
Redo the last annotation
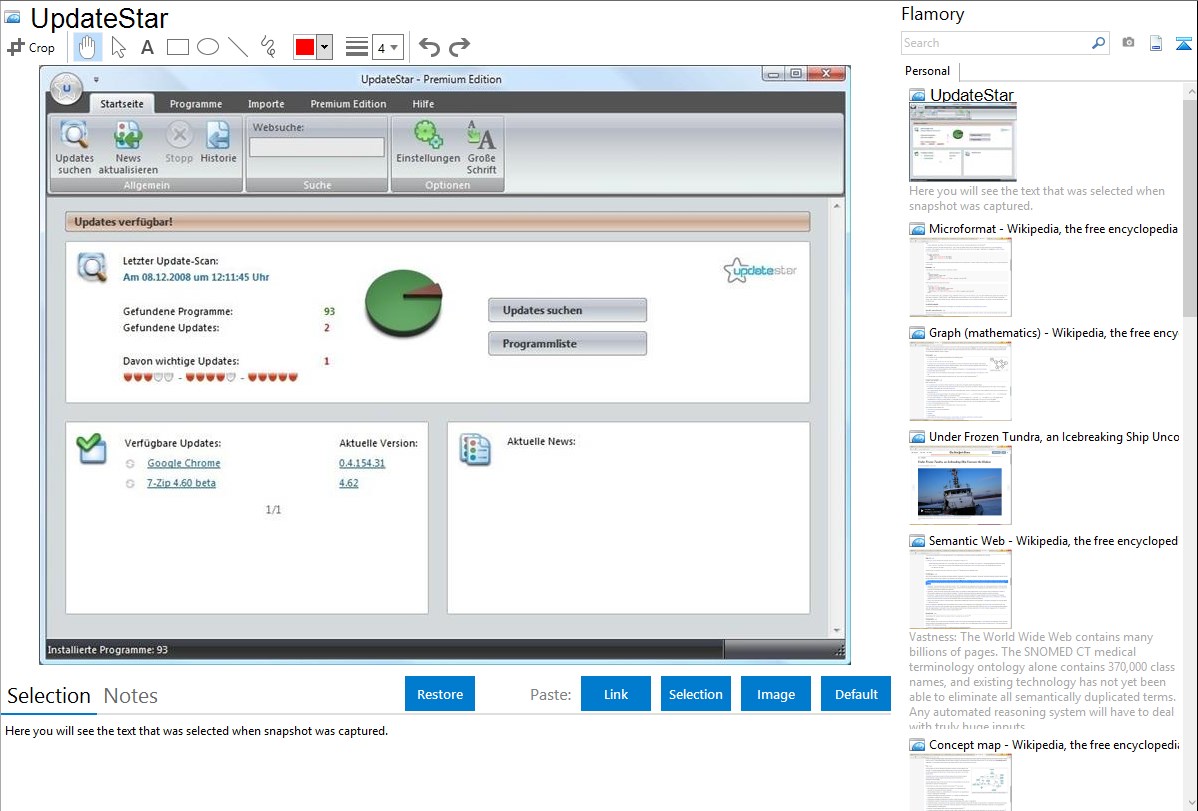(x=459, y=47)
